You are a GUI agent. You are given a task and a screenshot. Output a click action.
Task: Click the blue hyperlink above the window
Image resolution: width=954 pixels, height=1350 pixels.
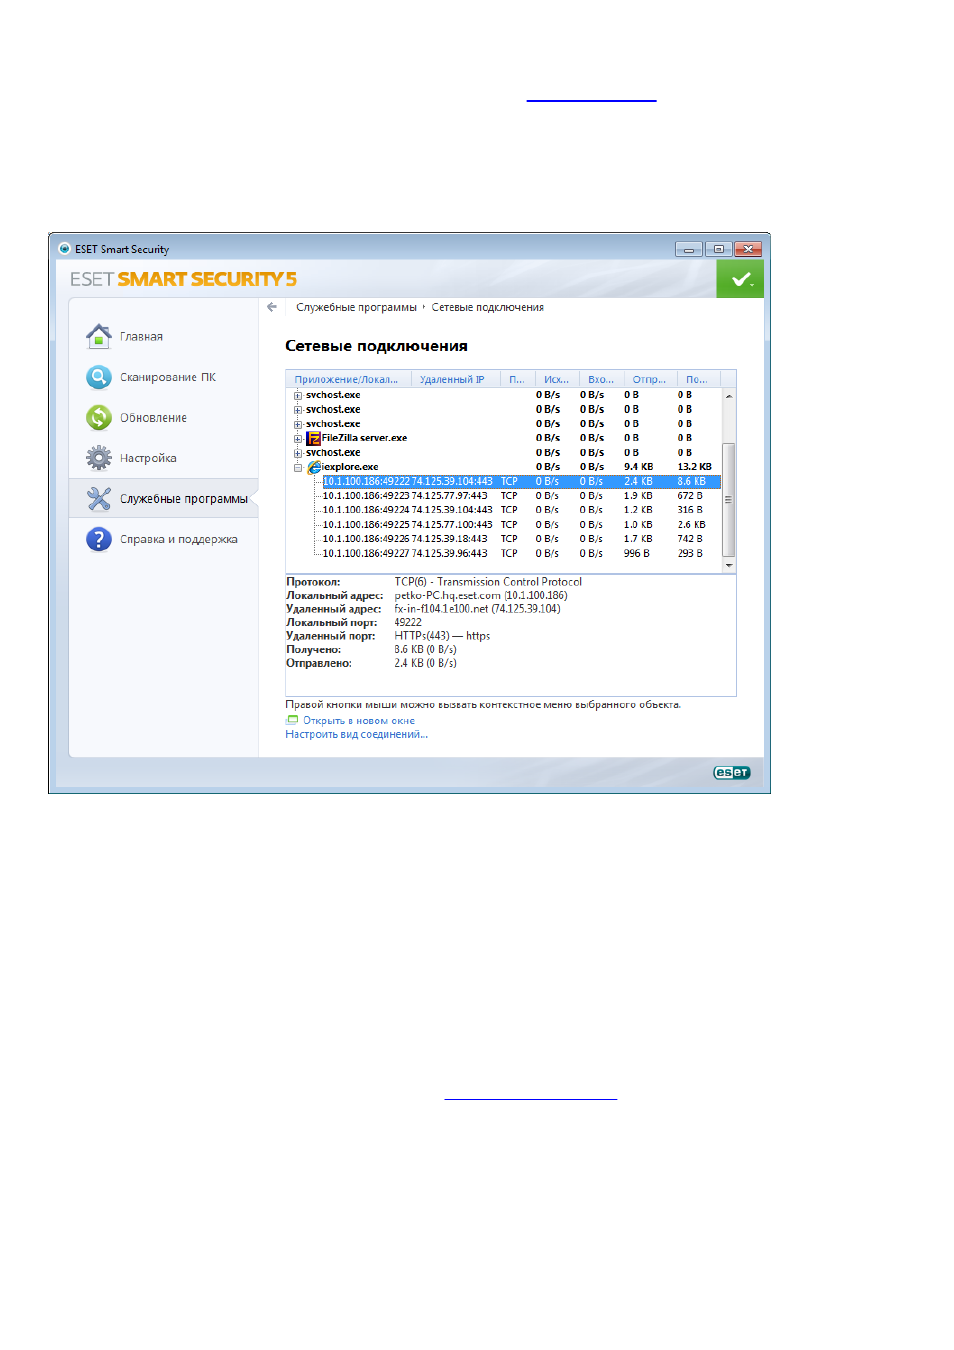click(x=591, y=97)
